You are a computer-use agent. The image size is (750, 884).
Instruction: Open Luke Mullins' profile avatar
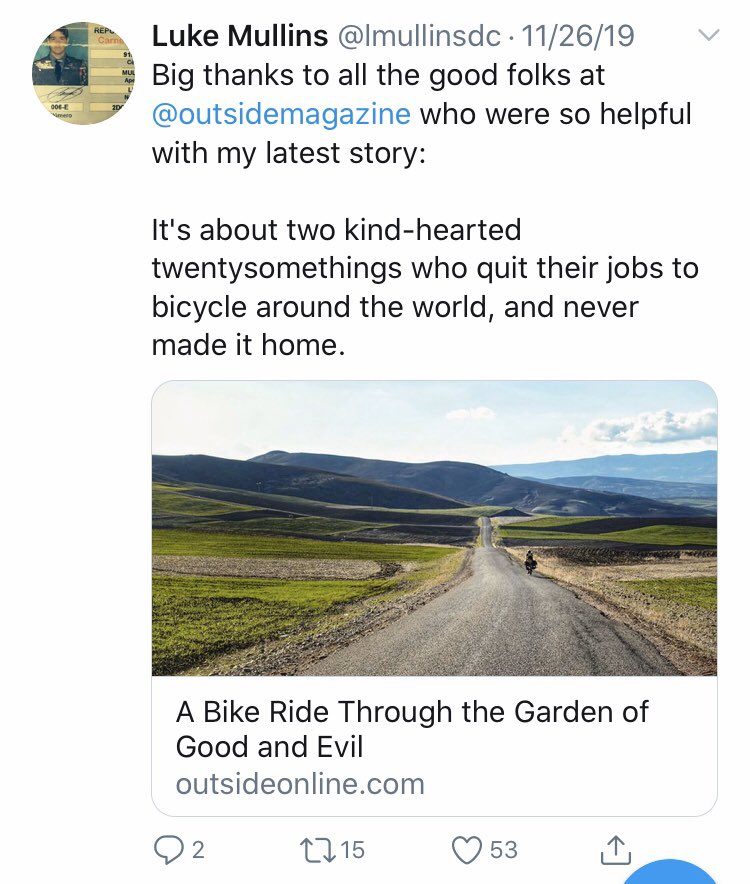point(83,73)
